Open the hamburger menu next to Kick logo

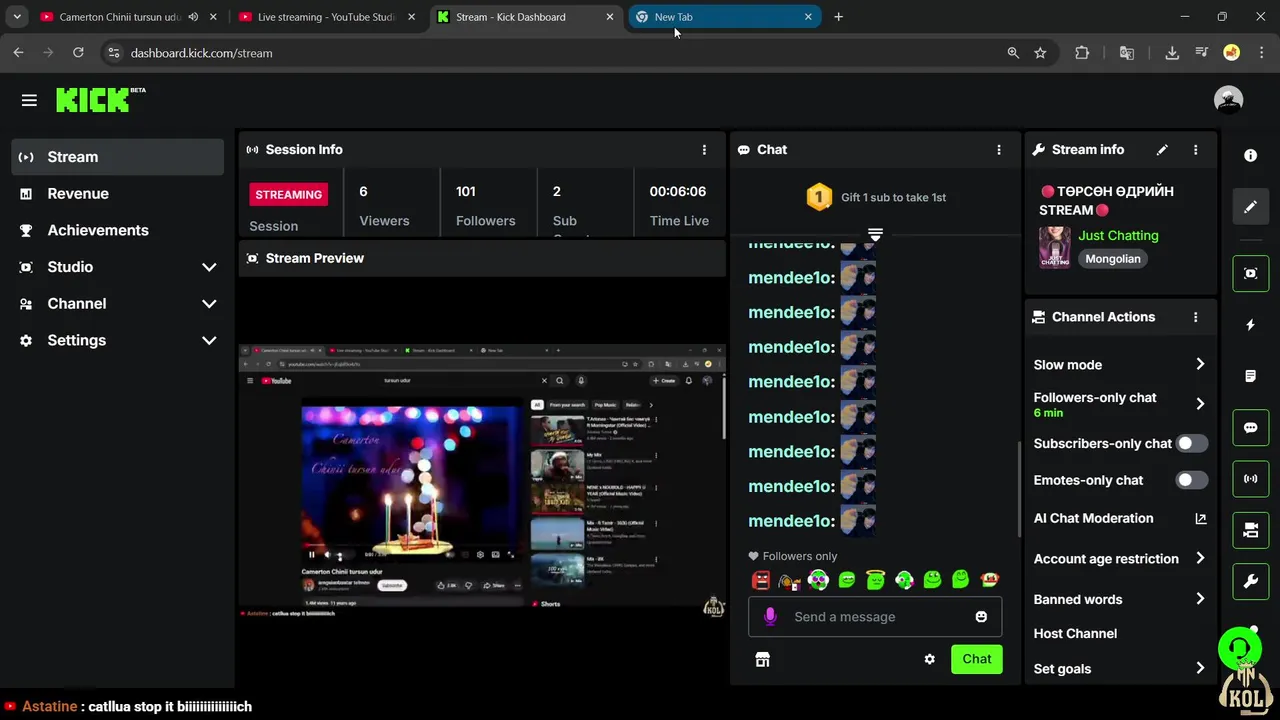(x=29, y=100)
